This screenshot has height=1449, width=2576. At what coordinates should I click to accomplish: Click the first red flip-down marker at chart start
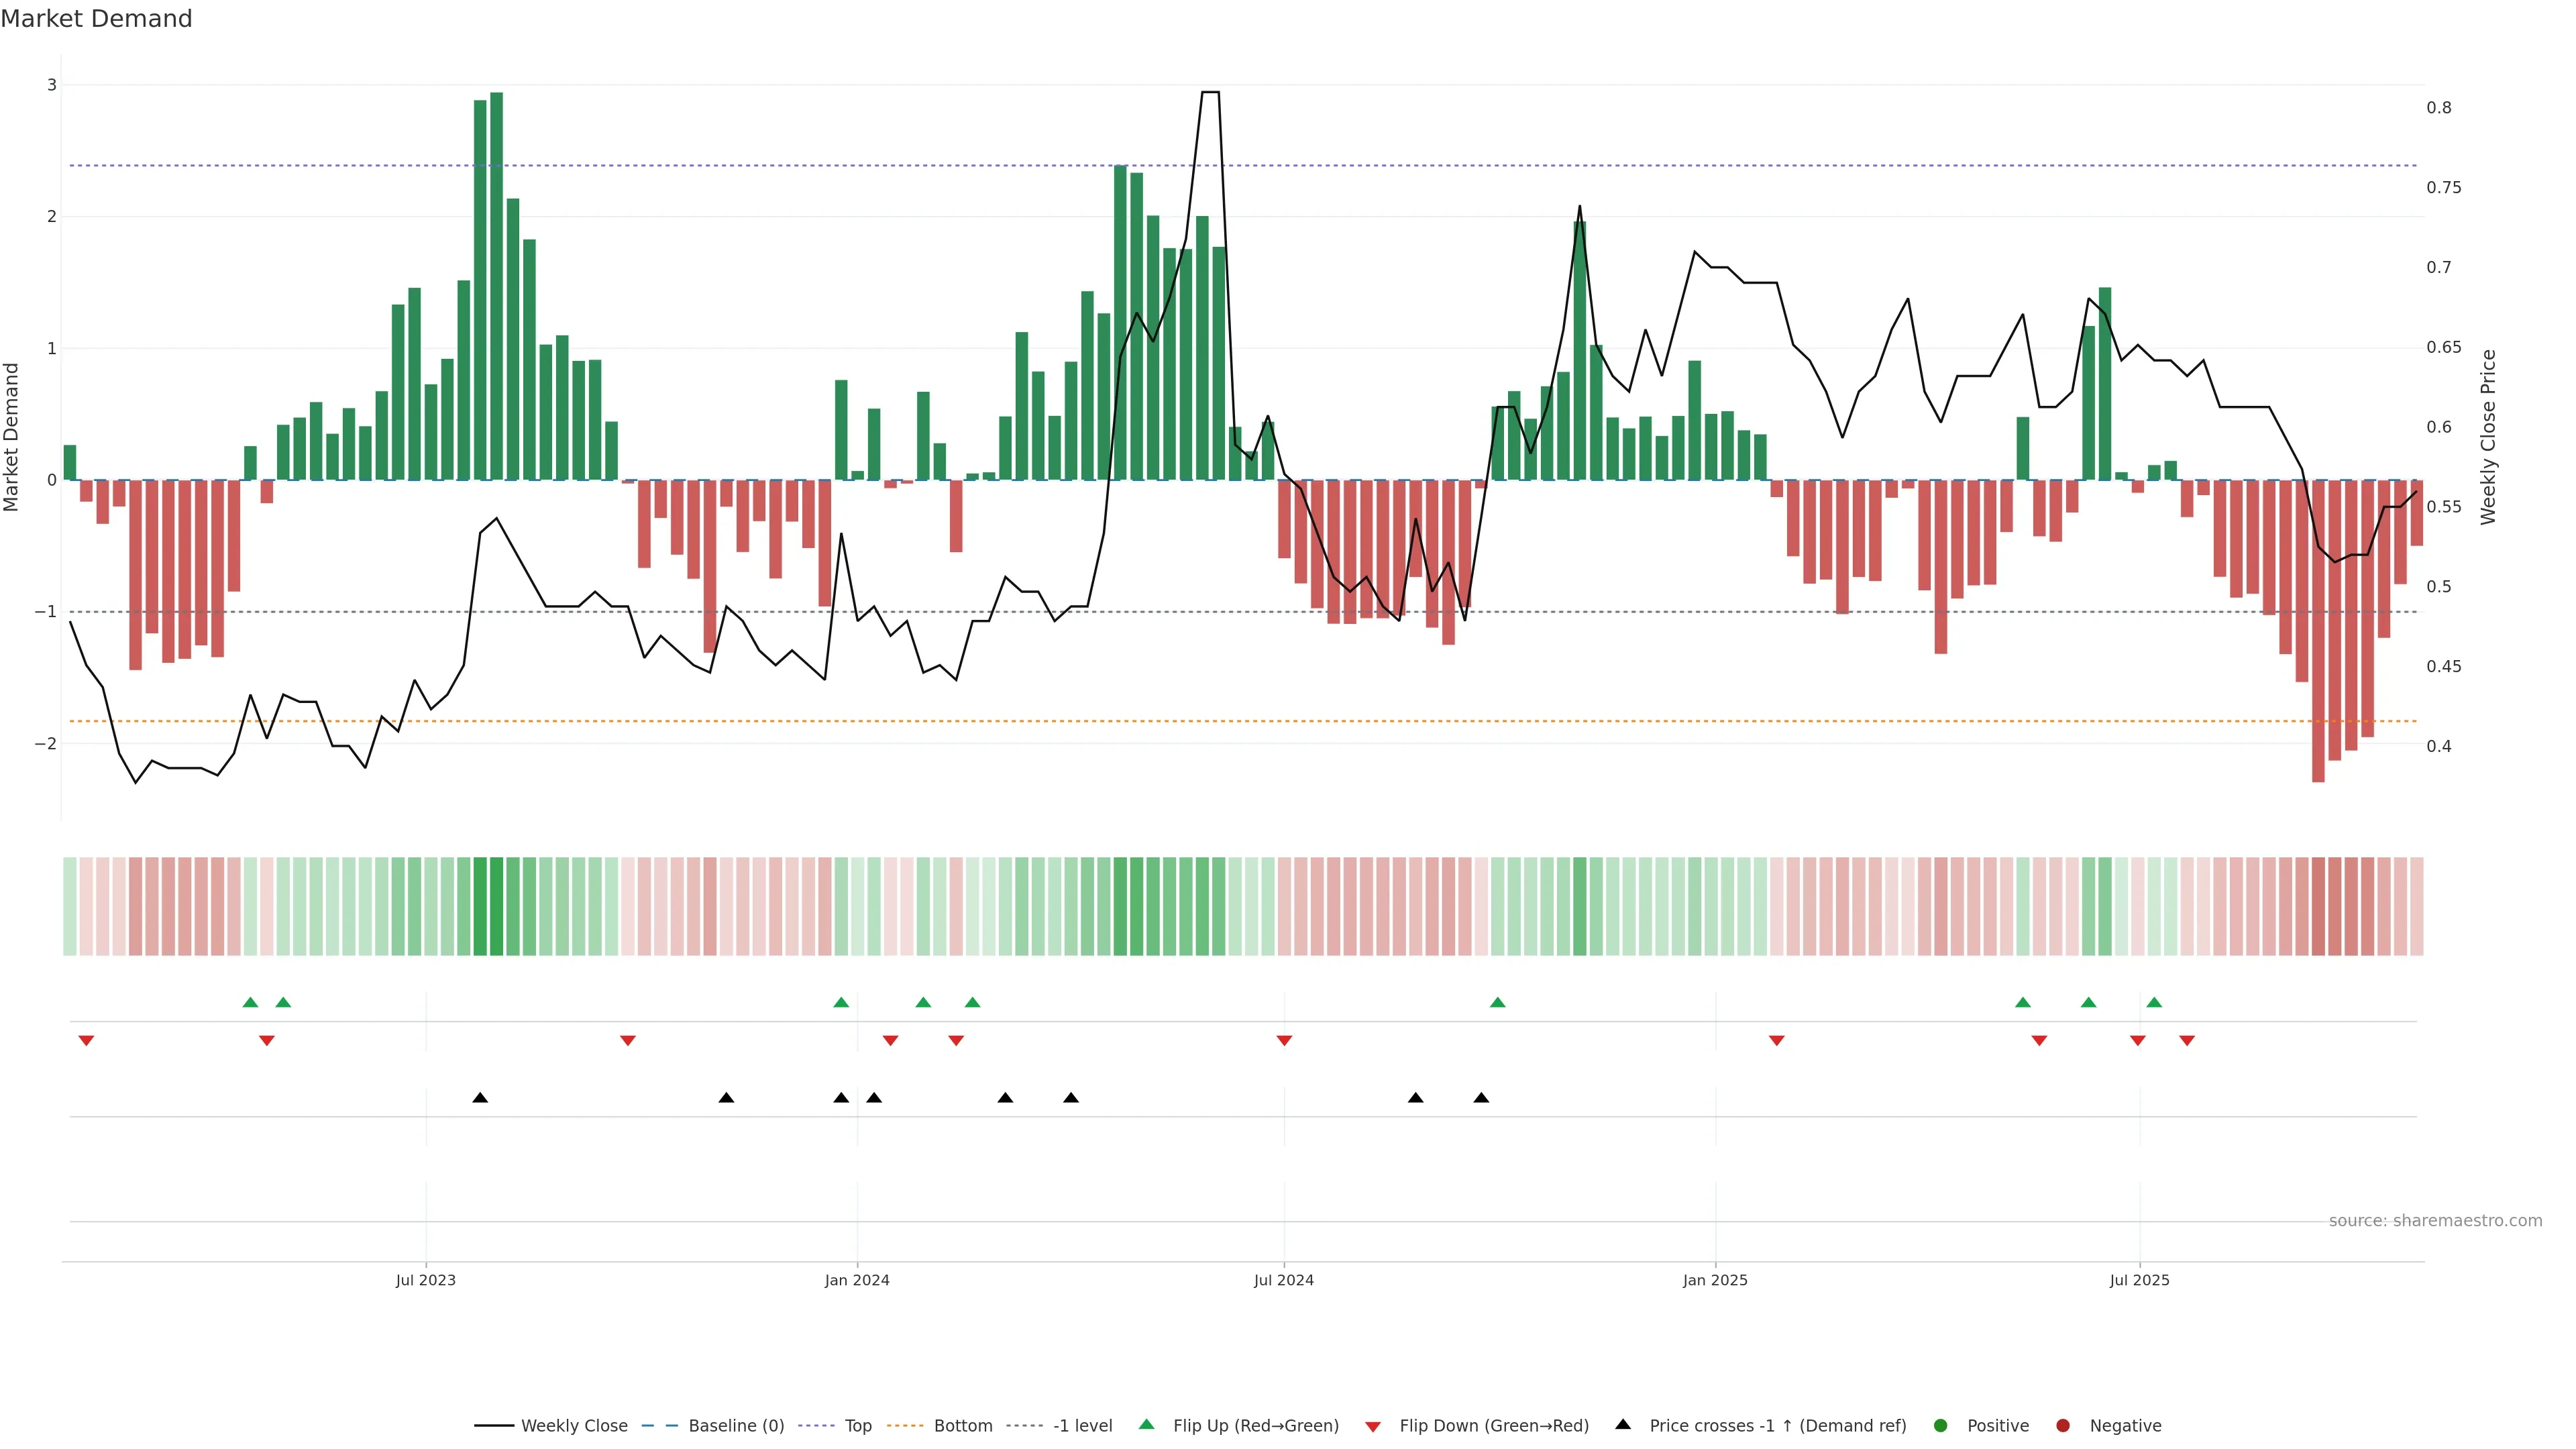point(86,1041)
